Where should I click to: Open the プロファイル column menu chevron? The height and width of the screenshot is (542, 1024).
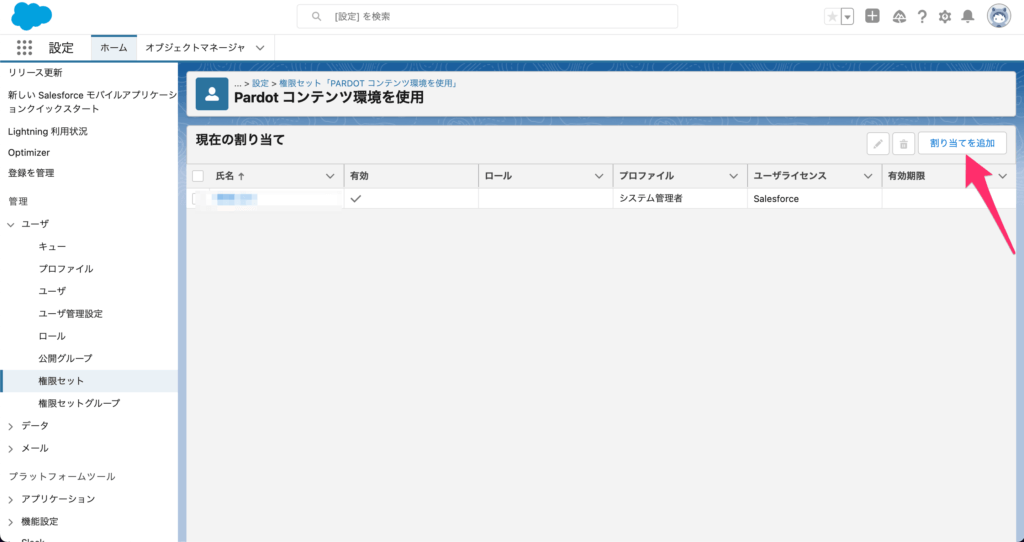pos(733,176)
